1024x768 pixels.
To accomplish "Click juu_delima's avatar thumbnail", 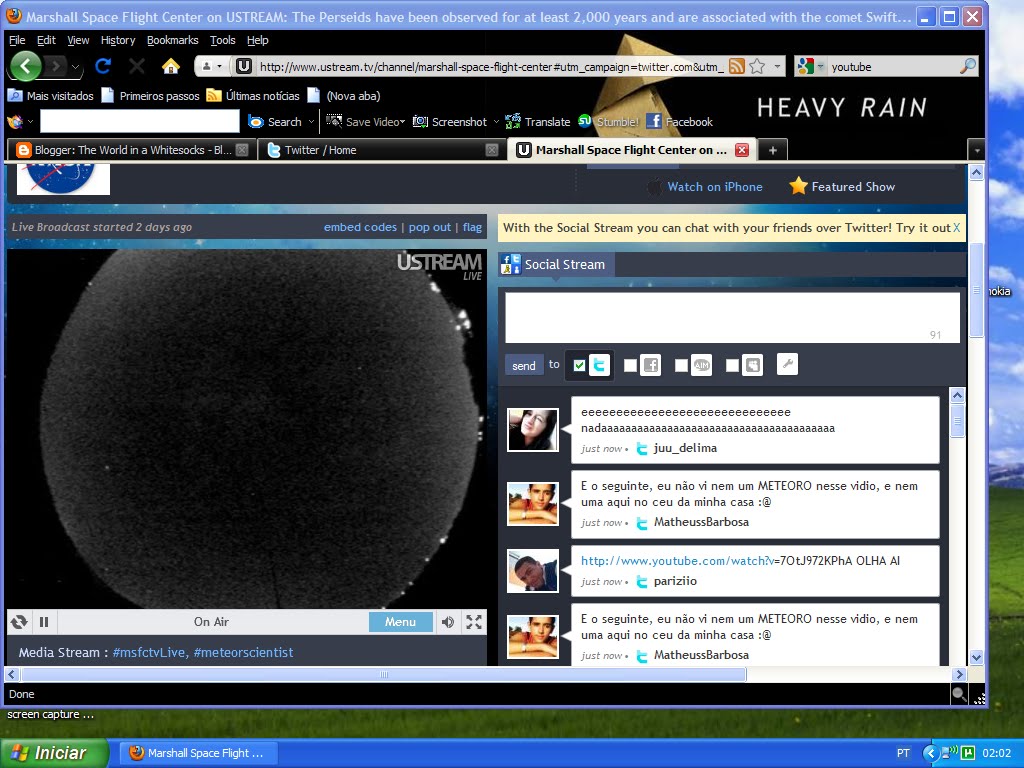I will pos(533,430).
